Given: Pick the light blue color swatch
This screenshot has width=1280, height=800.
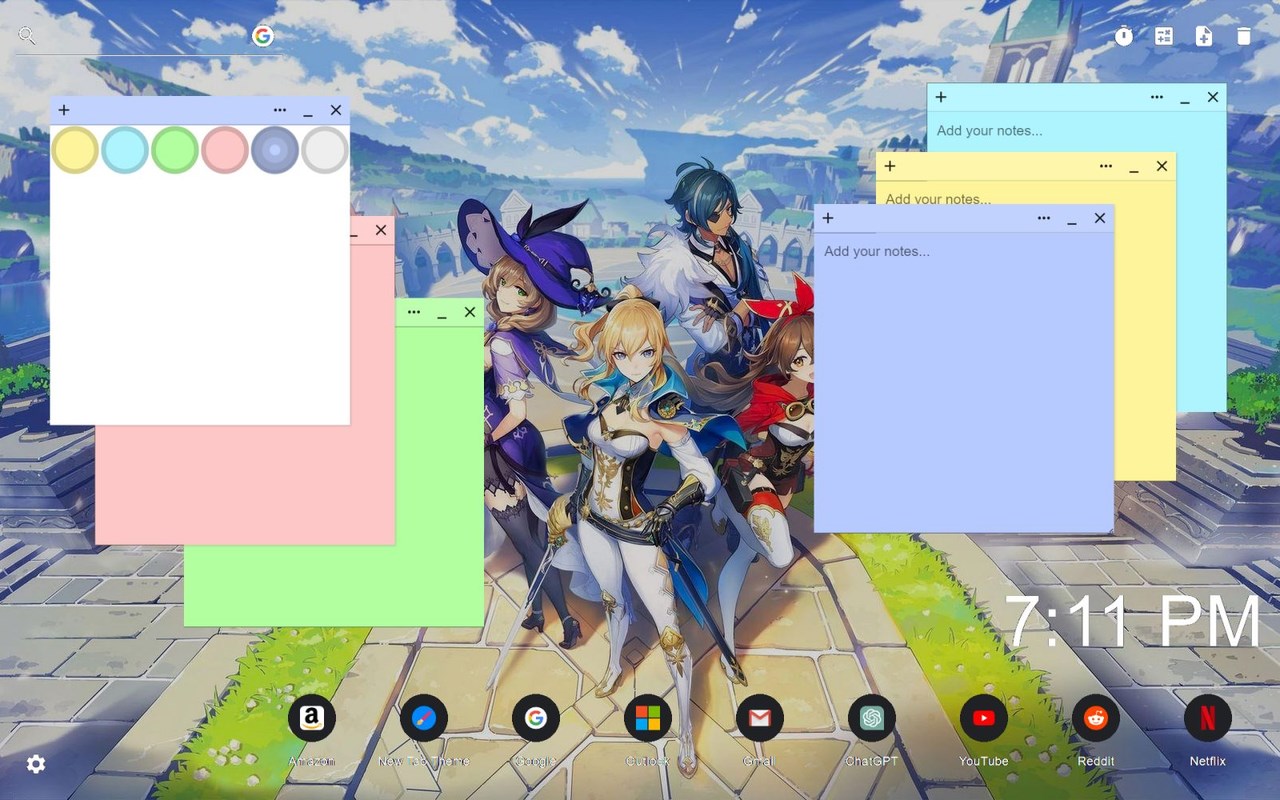Looking at the screenshot, I should click(x=125, y=150).
